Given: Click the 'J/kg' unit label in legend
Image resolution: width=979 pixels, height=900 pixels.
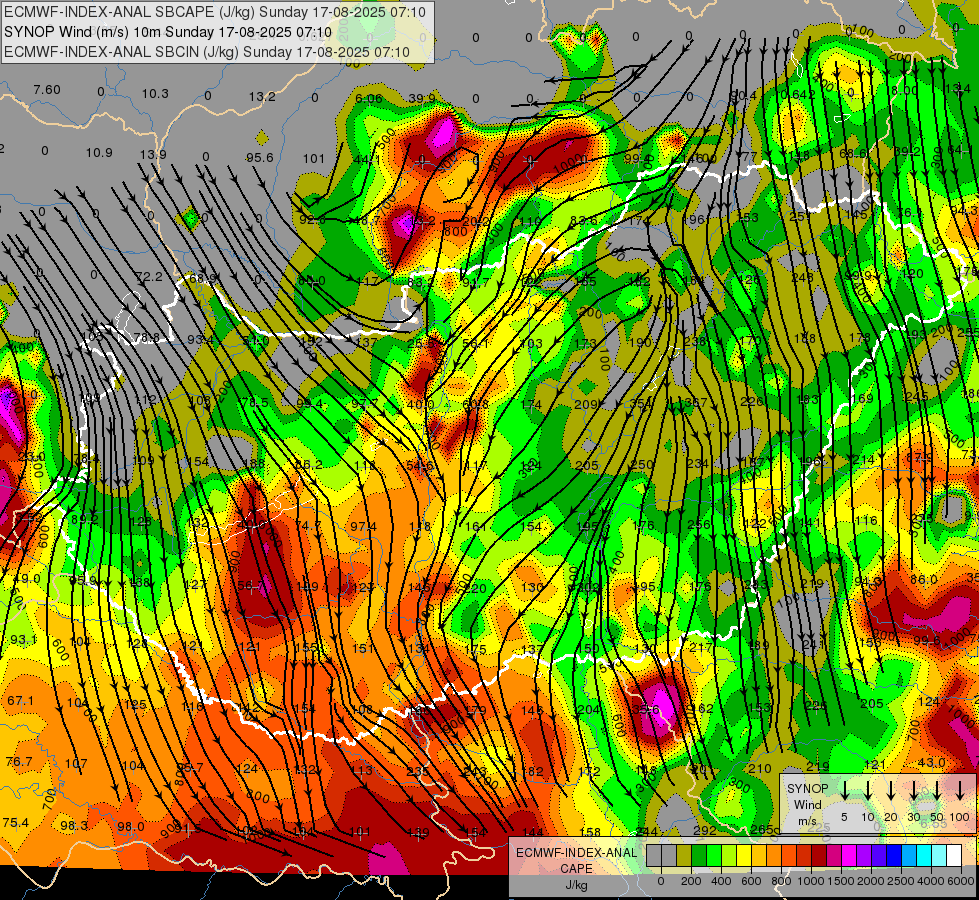Looking at the screenshot, I should click(x=576, y=885).
